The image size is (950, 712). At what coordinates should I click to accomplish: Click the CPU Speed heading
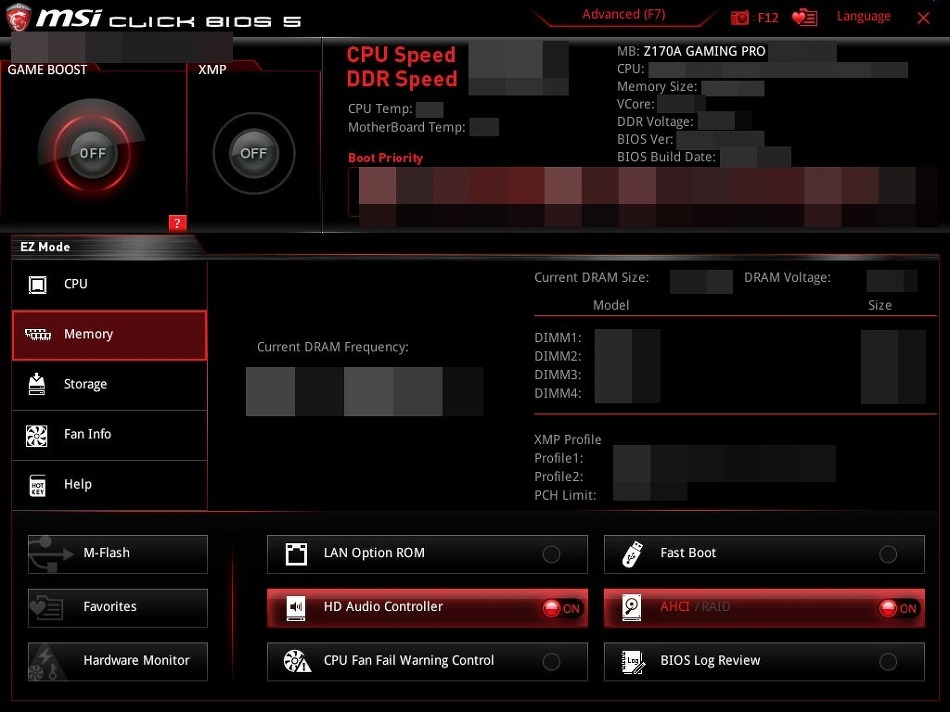(x=401, y=55)
